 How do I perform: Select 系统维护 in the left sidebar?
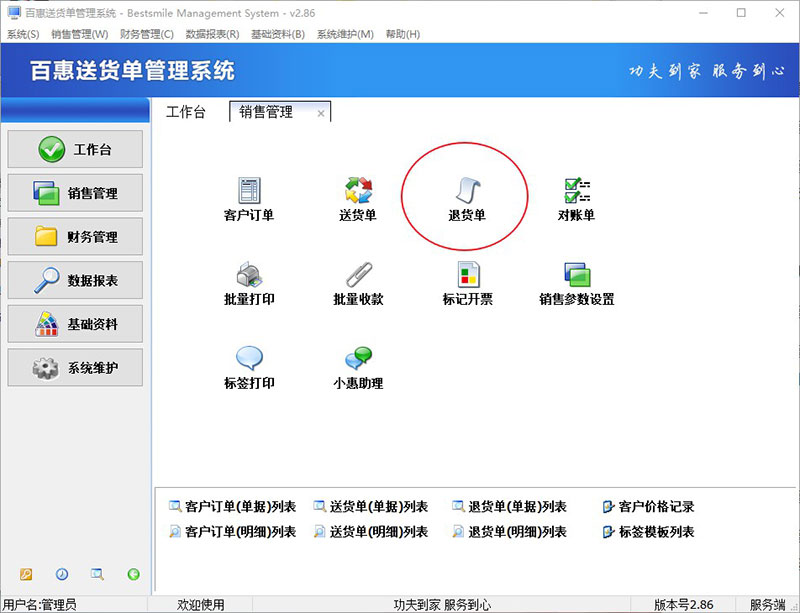coord(75,367)
